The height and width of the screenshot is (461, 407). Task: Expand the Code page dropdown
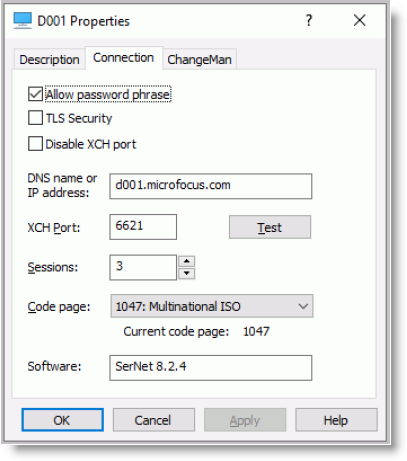click(x=212, y=306)
